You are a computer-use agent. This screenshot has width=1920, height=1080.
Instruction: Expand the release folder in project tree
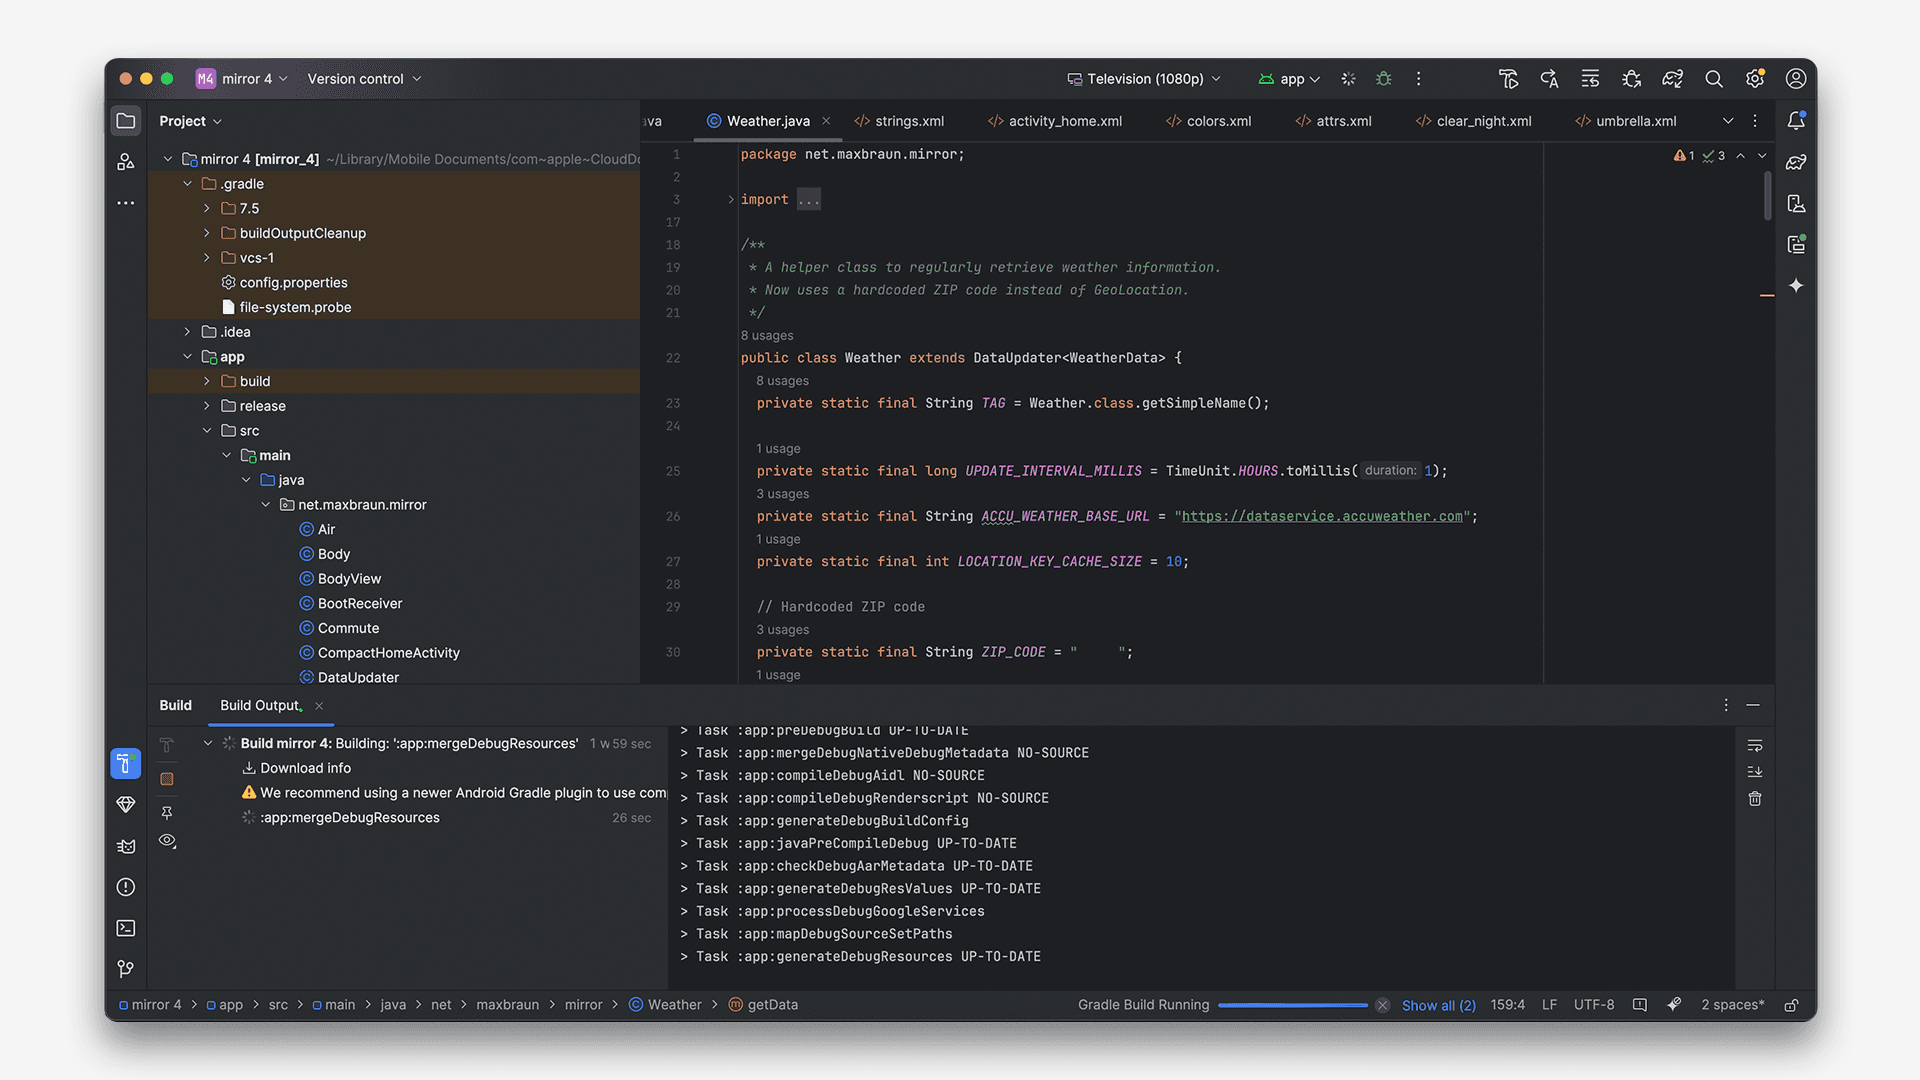click(207, 406)
